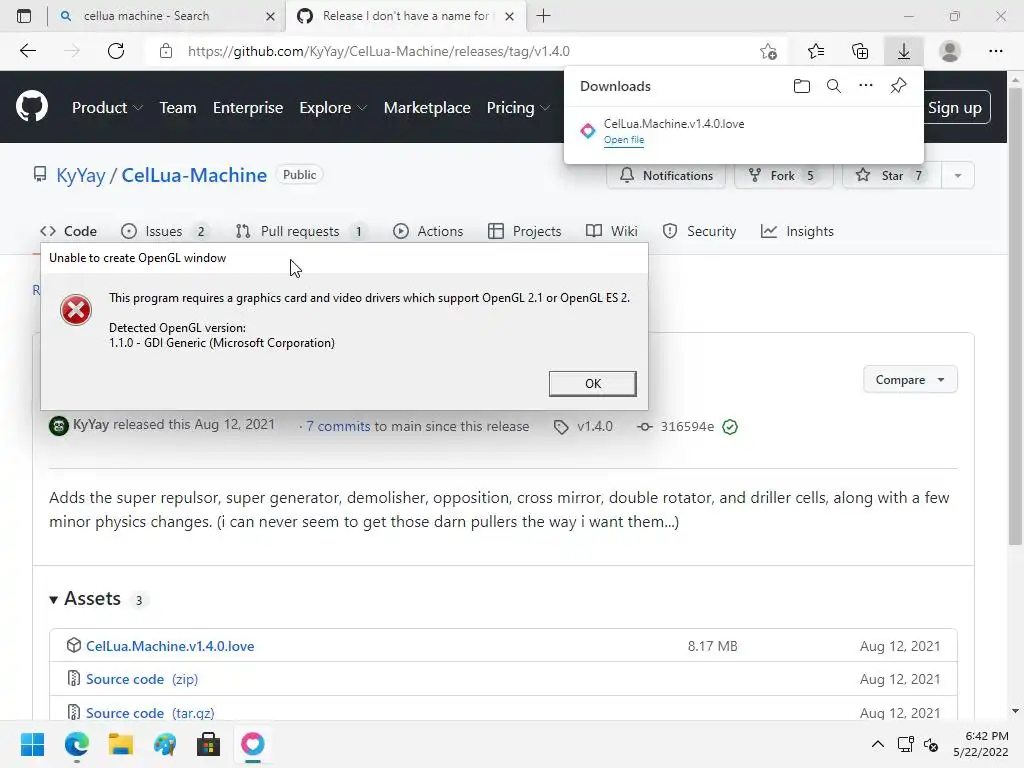Image resolution: width=1024 pixels, height=768 pixels.
Task: Open File Explorer from taskbar
Action: tap(121, 744)
